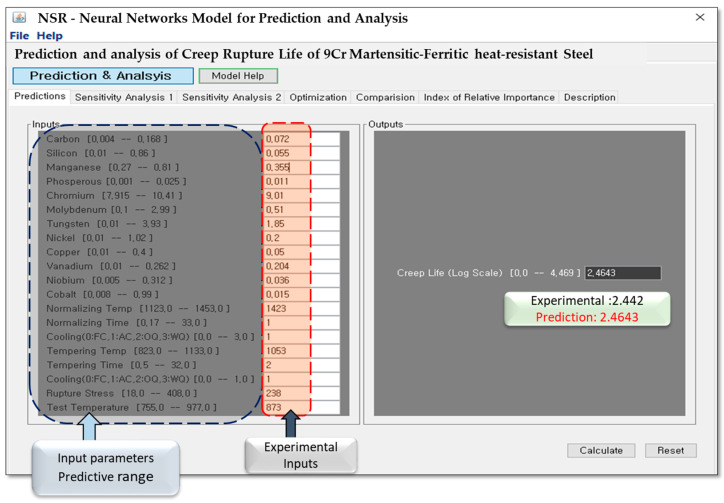This screenshot has width=724, height=503.
Task: Click the Tempering Time [0,5 -- 32,0] label
Action: pos(121,365)
